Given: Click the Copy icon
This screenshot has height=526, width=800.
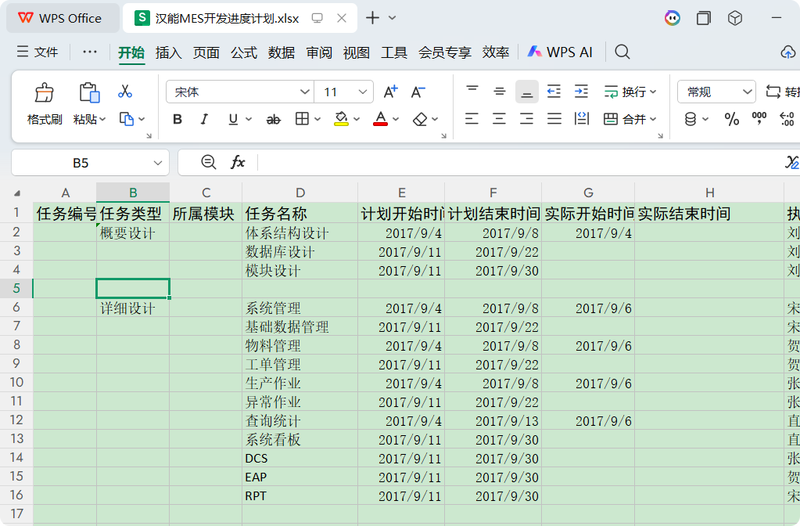Looking at the screenshot, I should [x=126, y=119].
